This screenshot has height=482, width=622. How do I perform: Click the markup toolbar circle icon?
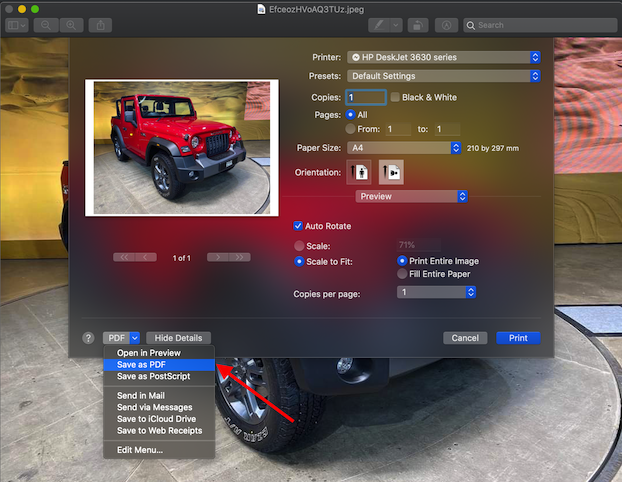coord(447,25)
